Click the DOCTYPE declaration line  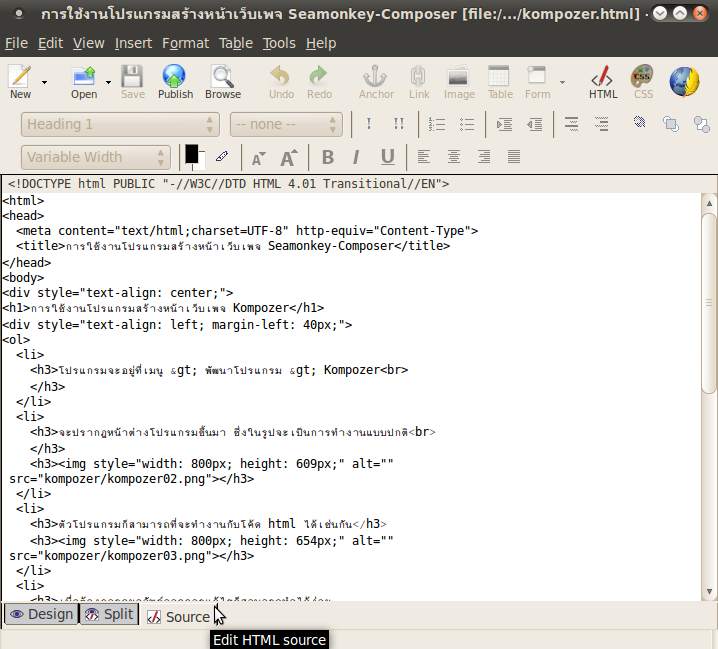pyautogui.click(x=228, y=184)
